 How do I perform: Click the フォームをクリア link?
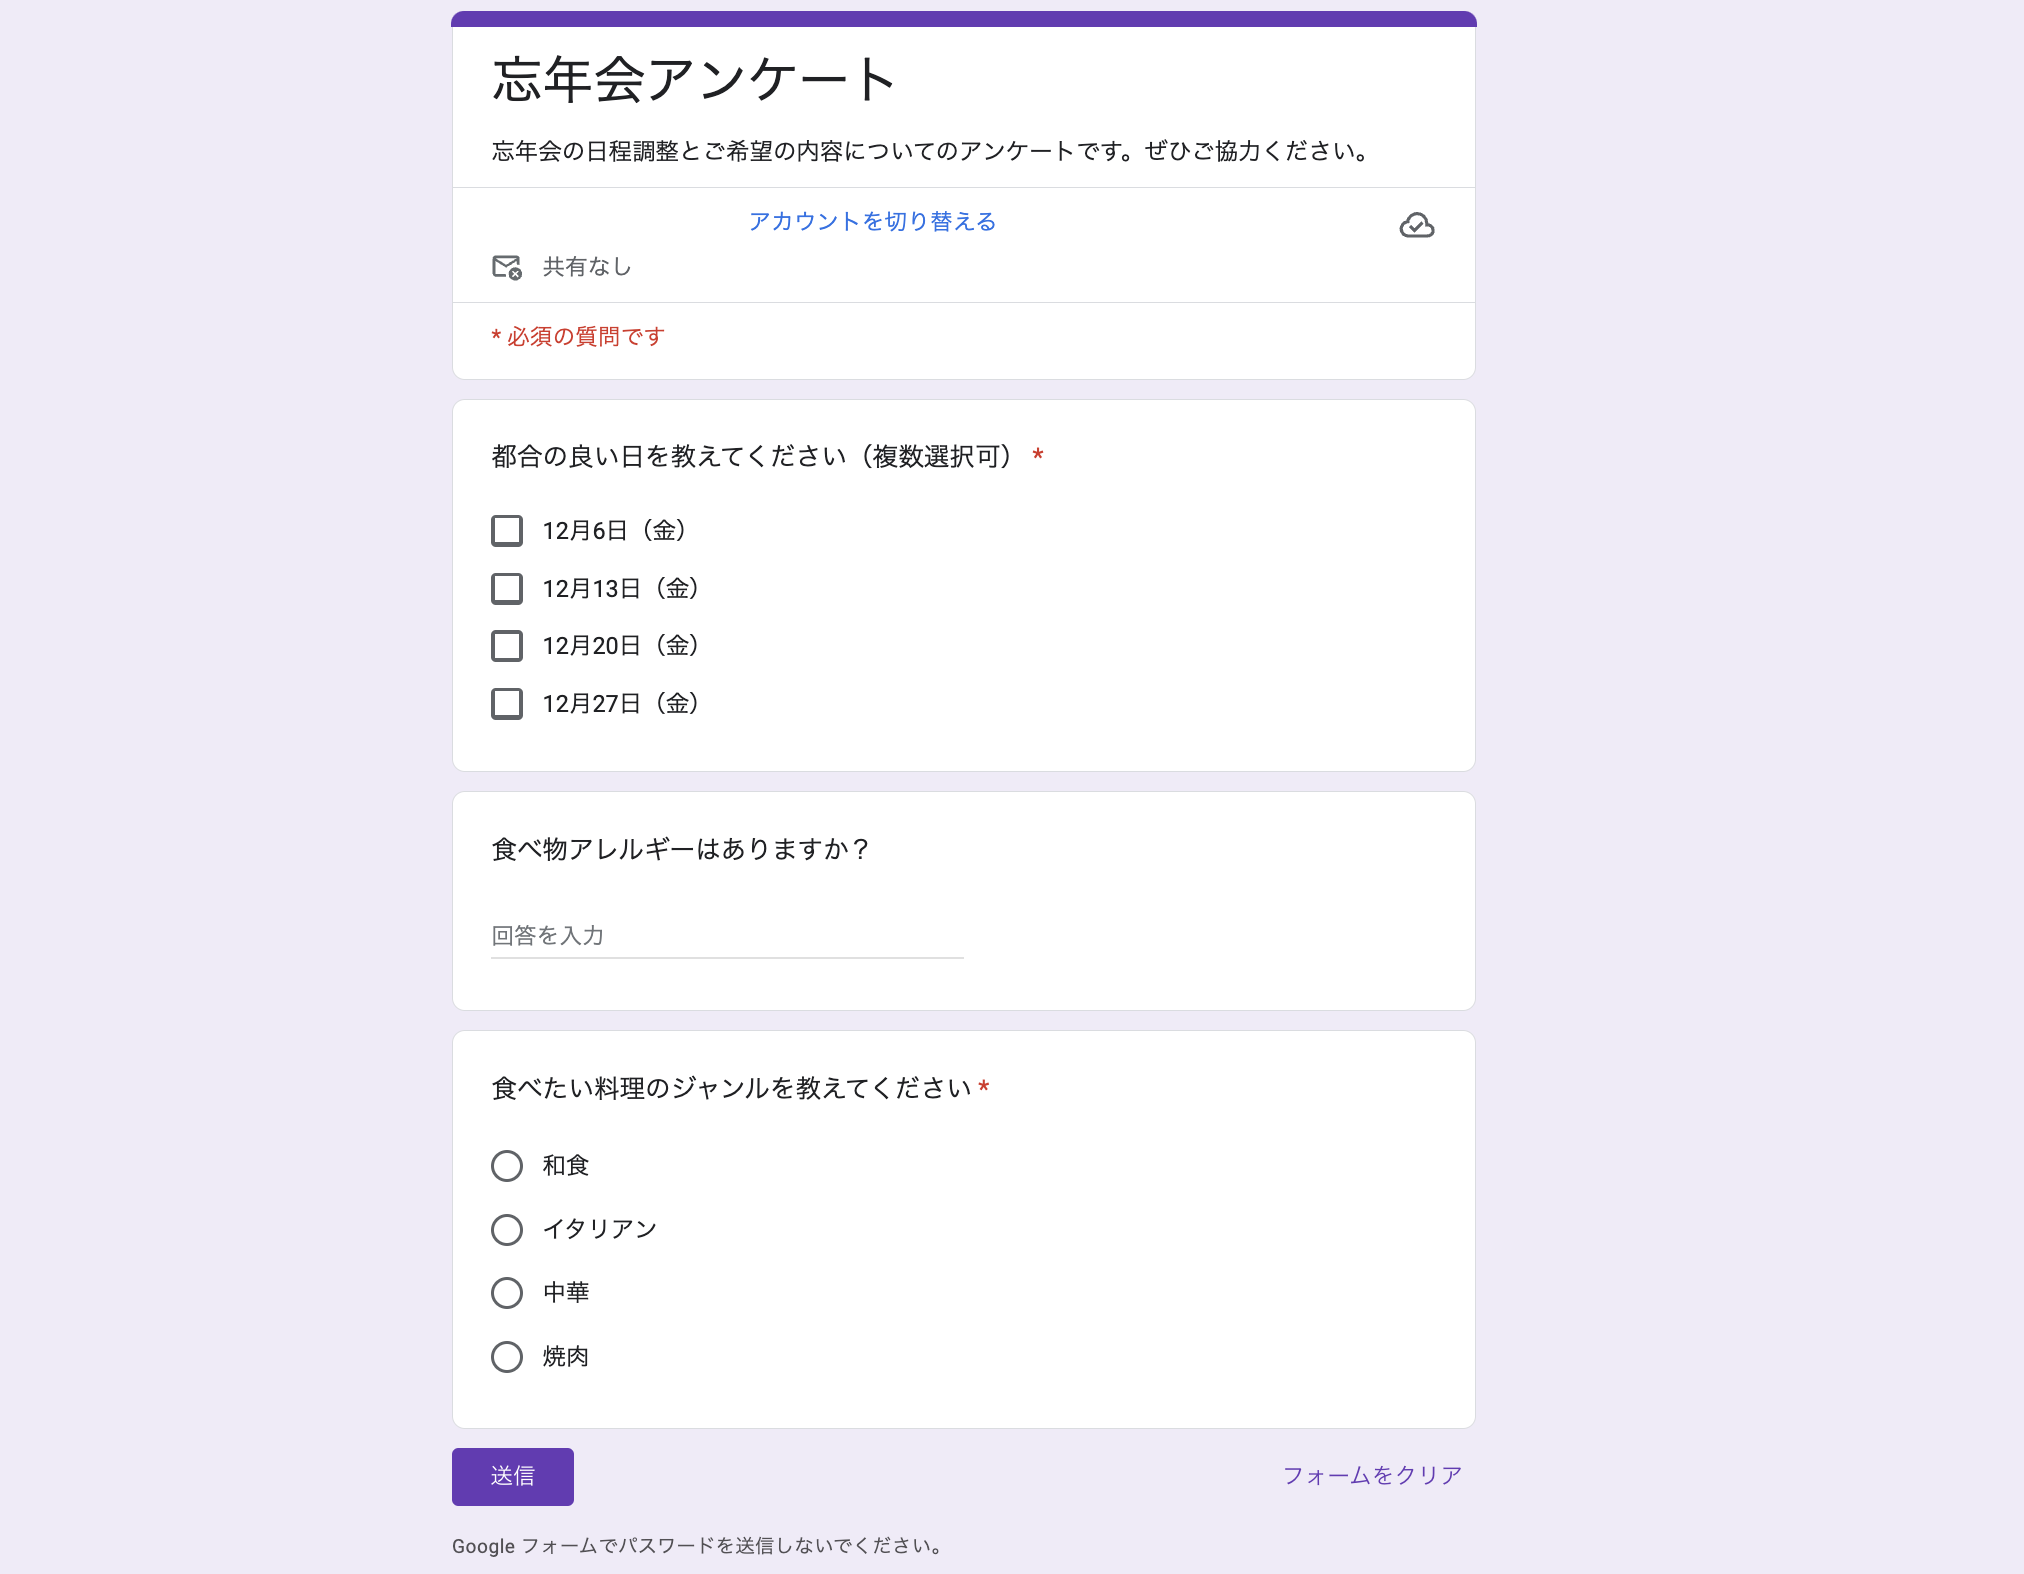point(1372,1474)
